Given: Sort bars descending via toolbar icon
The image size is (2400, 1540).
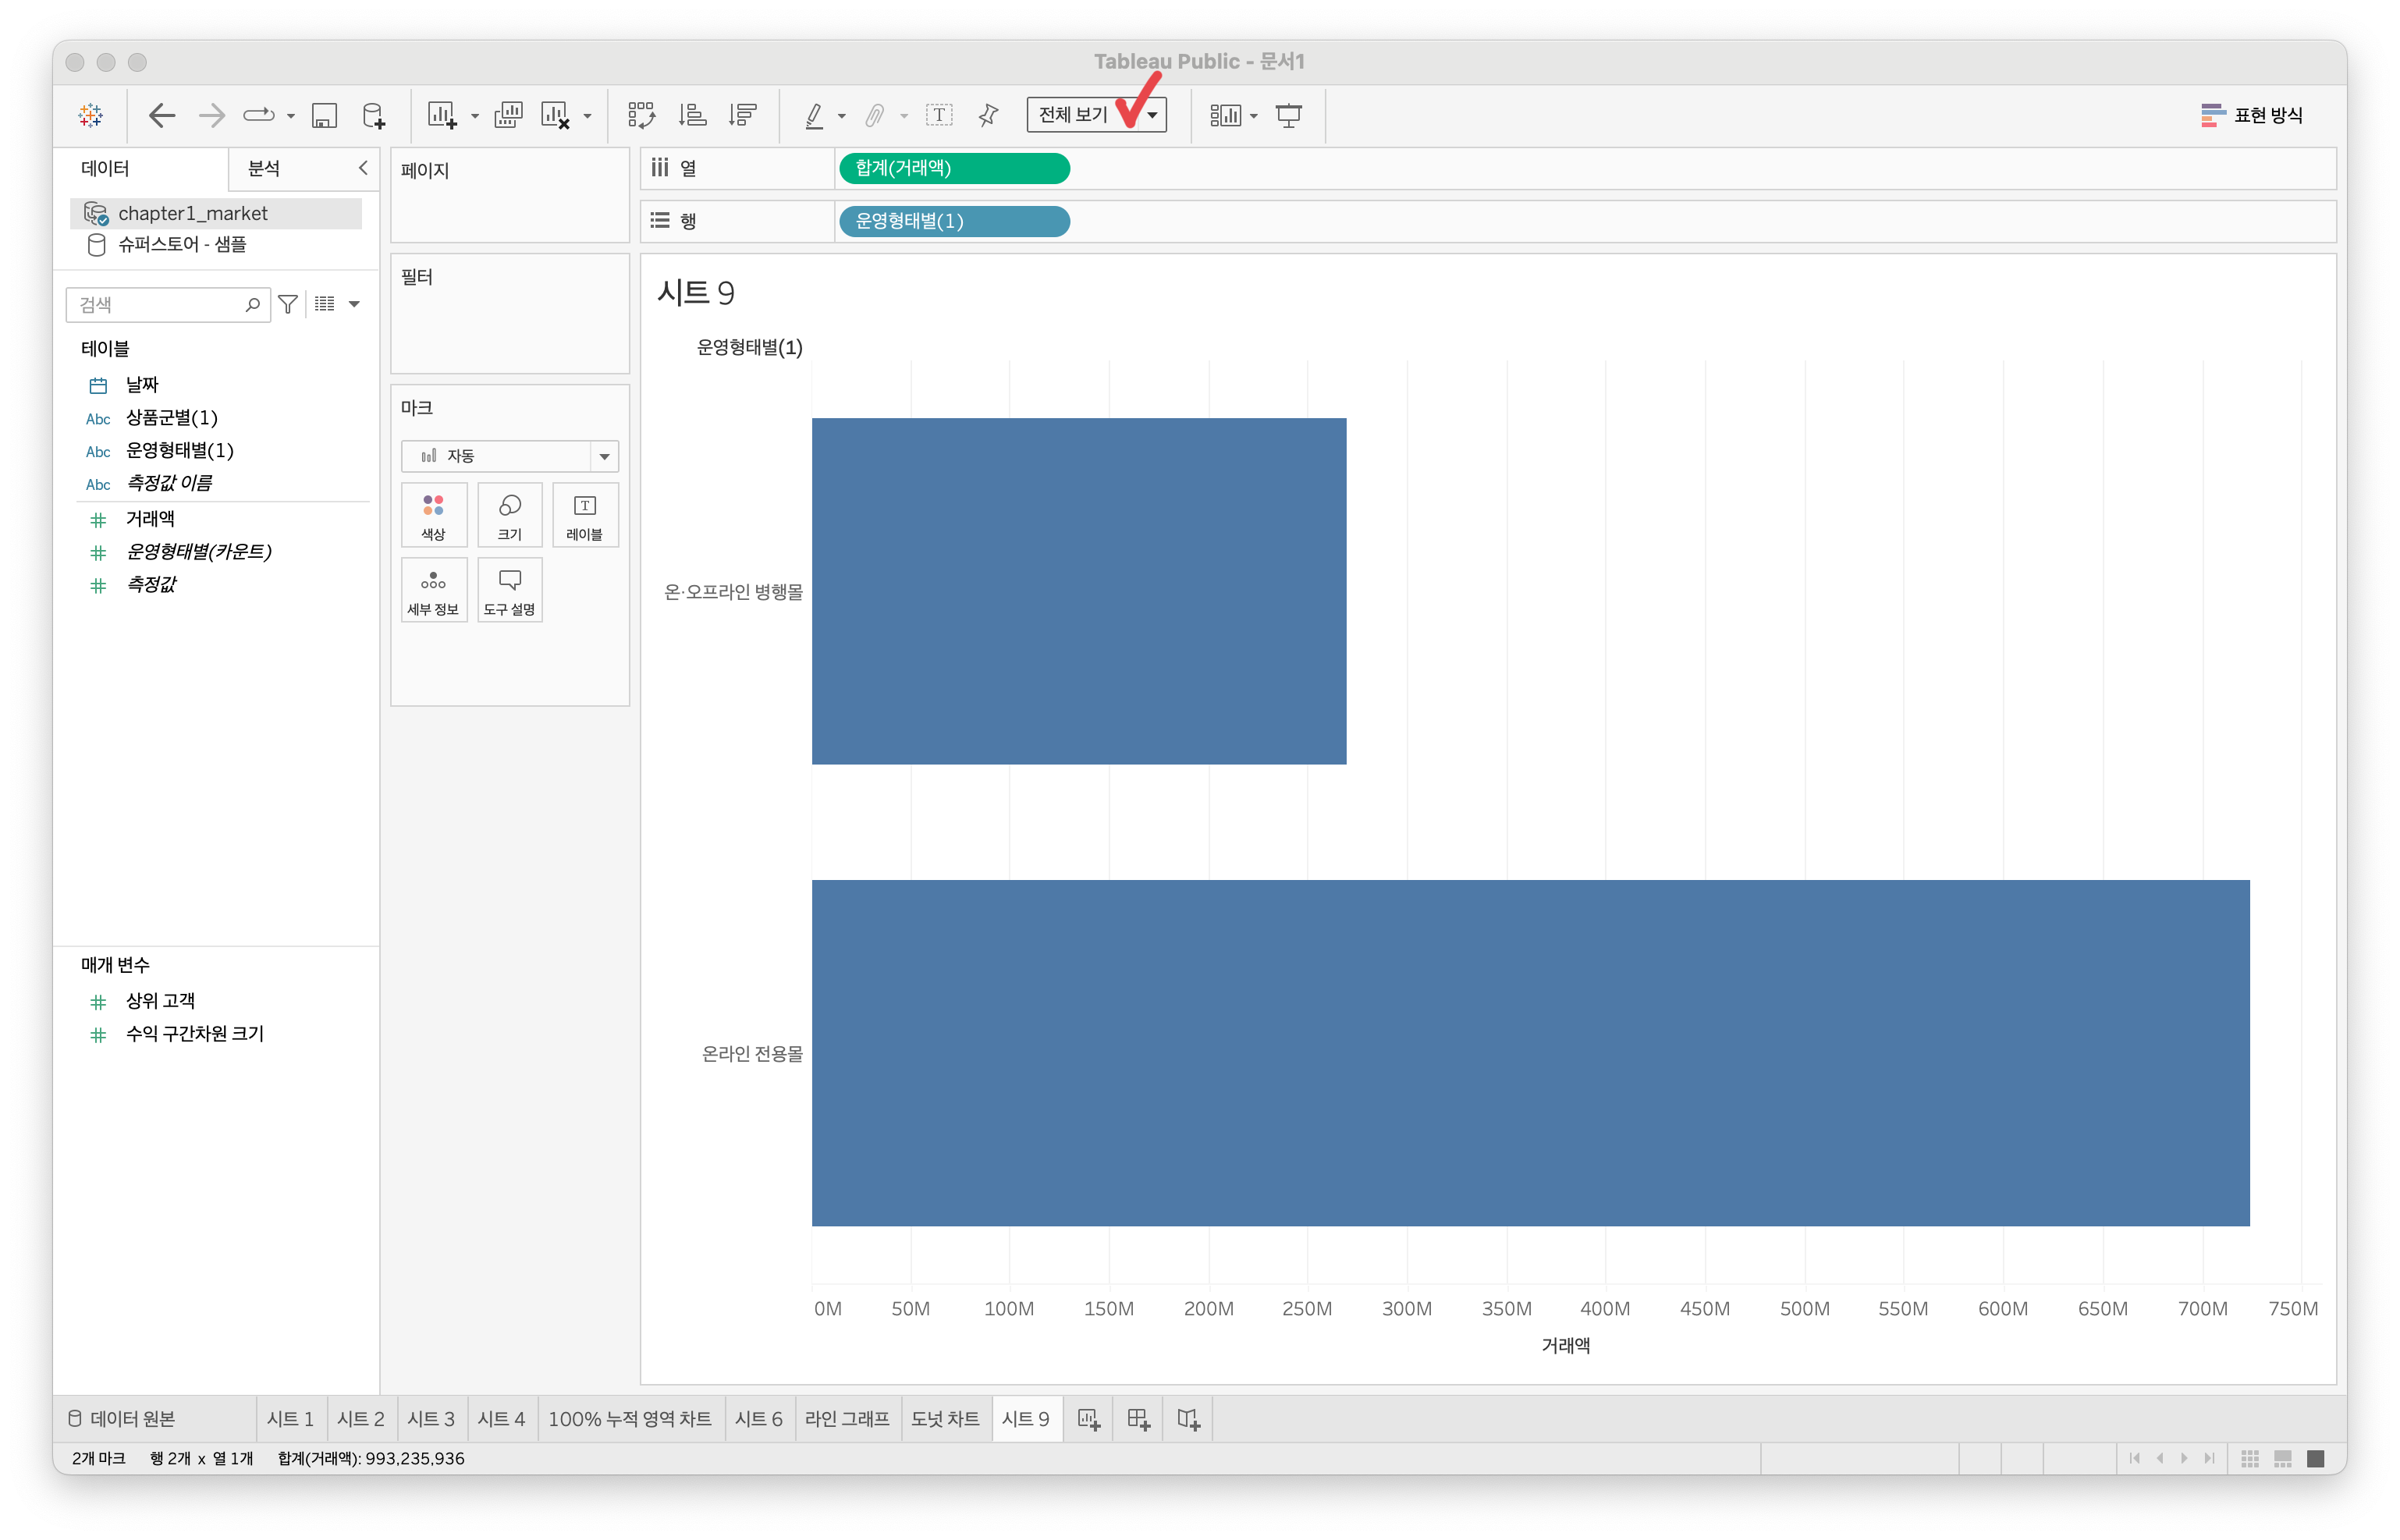Looking at the screenshot, I should (743, 115).
